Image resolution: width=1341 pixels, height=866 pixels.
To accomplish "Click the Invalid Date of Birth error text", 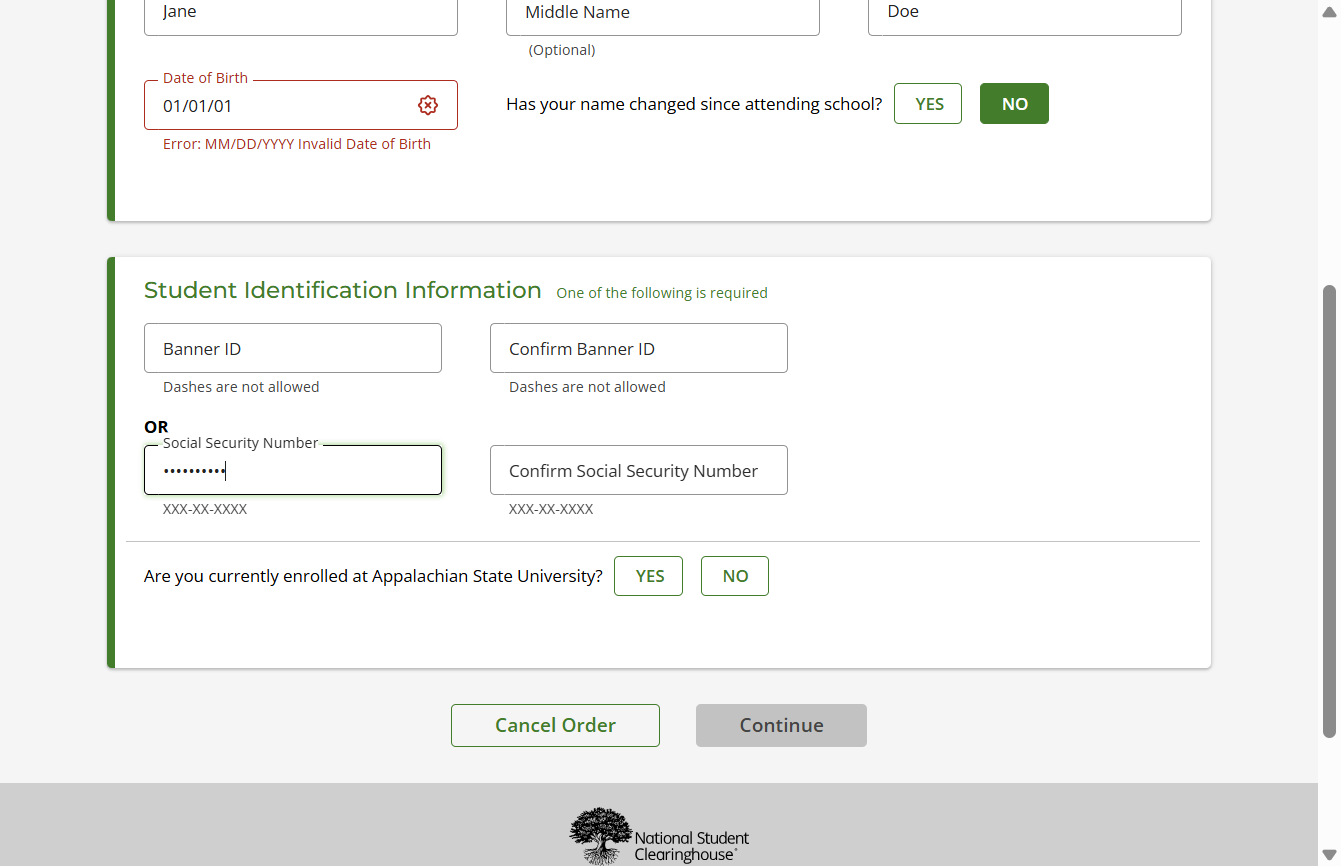I will (297, 144).
